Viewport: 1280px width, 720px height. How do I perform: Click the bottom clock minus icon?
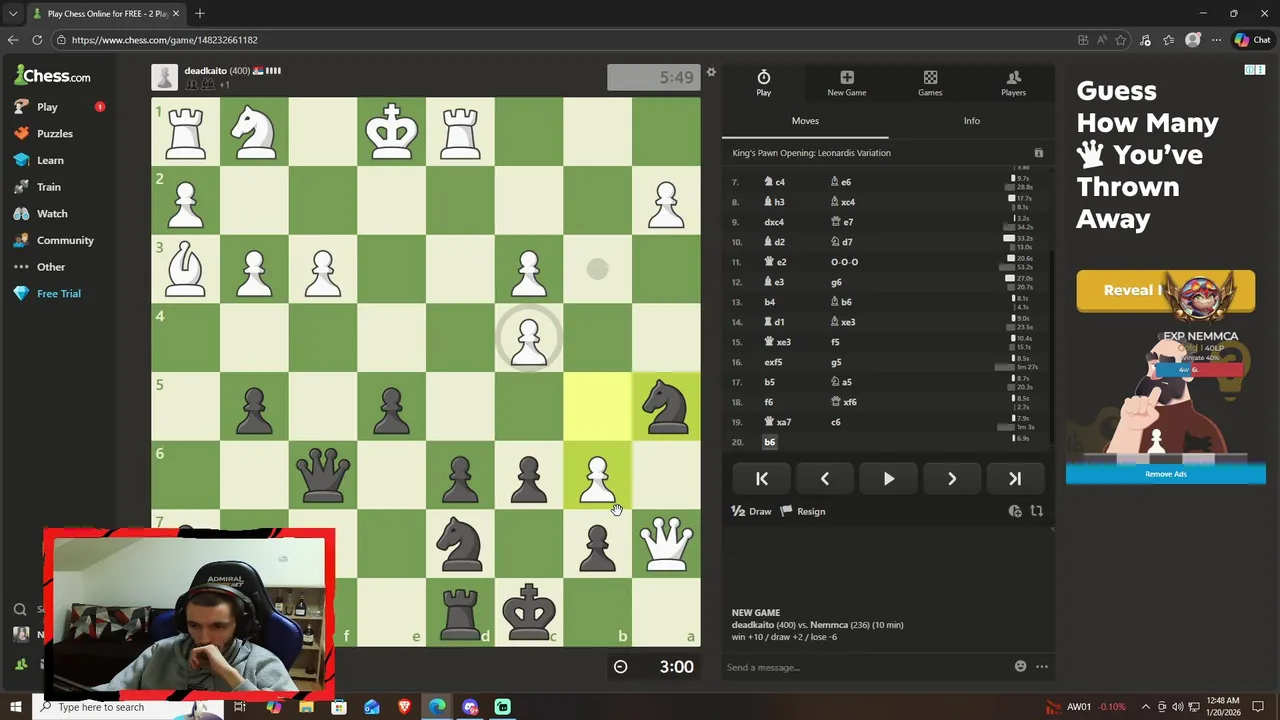[x=620, y=667]
